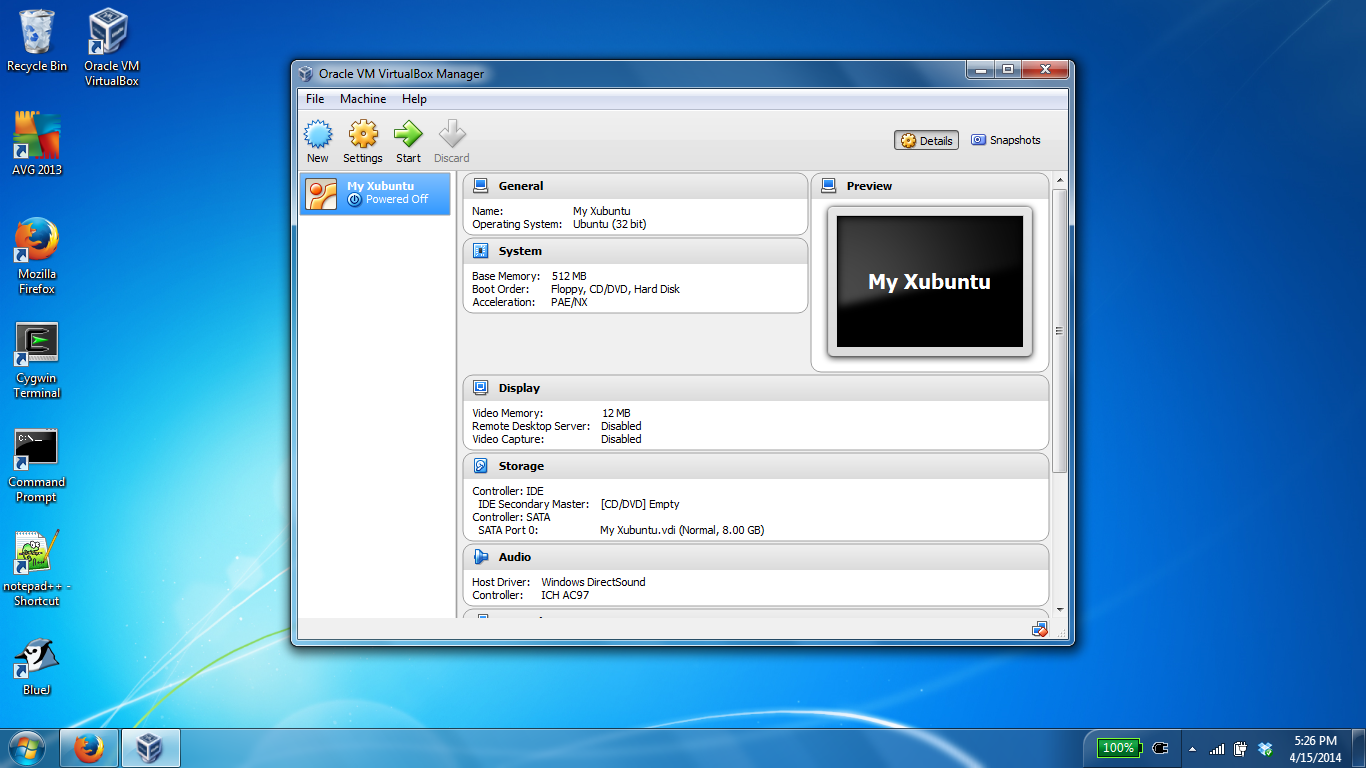Click the '[CD/DVD] Empty' storage entry
The width and height of the screenshot is (1366, 768).
[x=640, y=504]
